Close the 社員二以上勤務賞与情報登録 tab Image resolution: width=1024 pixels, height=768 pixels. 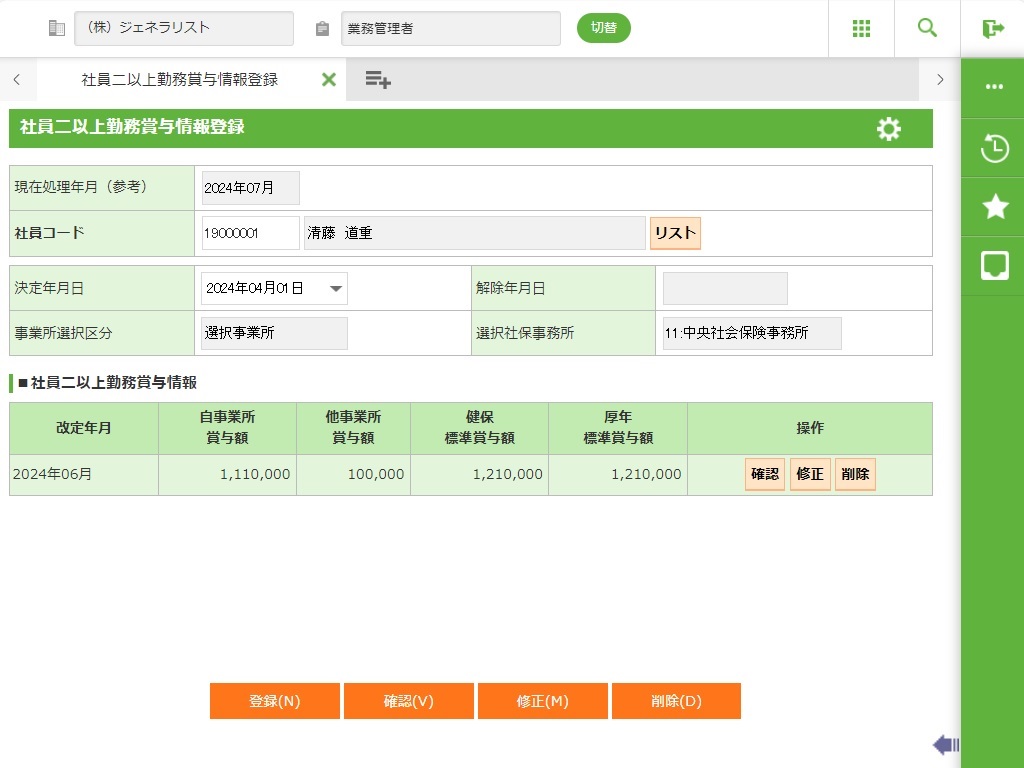[328, 80]
